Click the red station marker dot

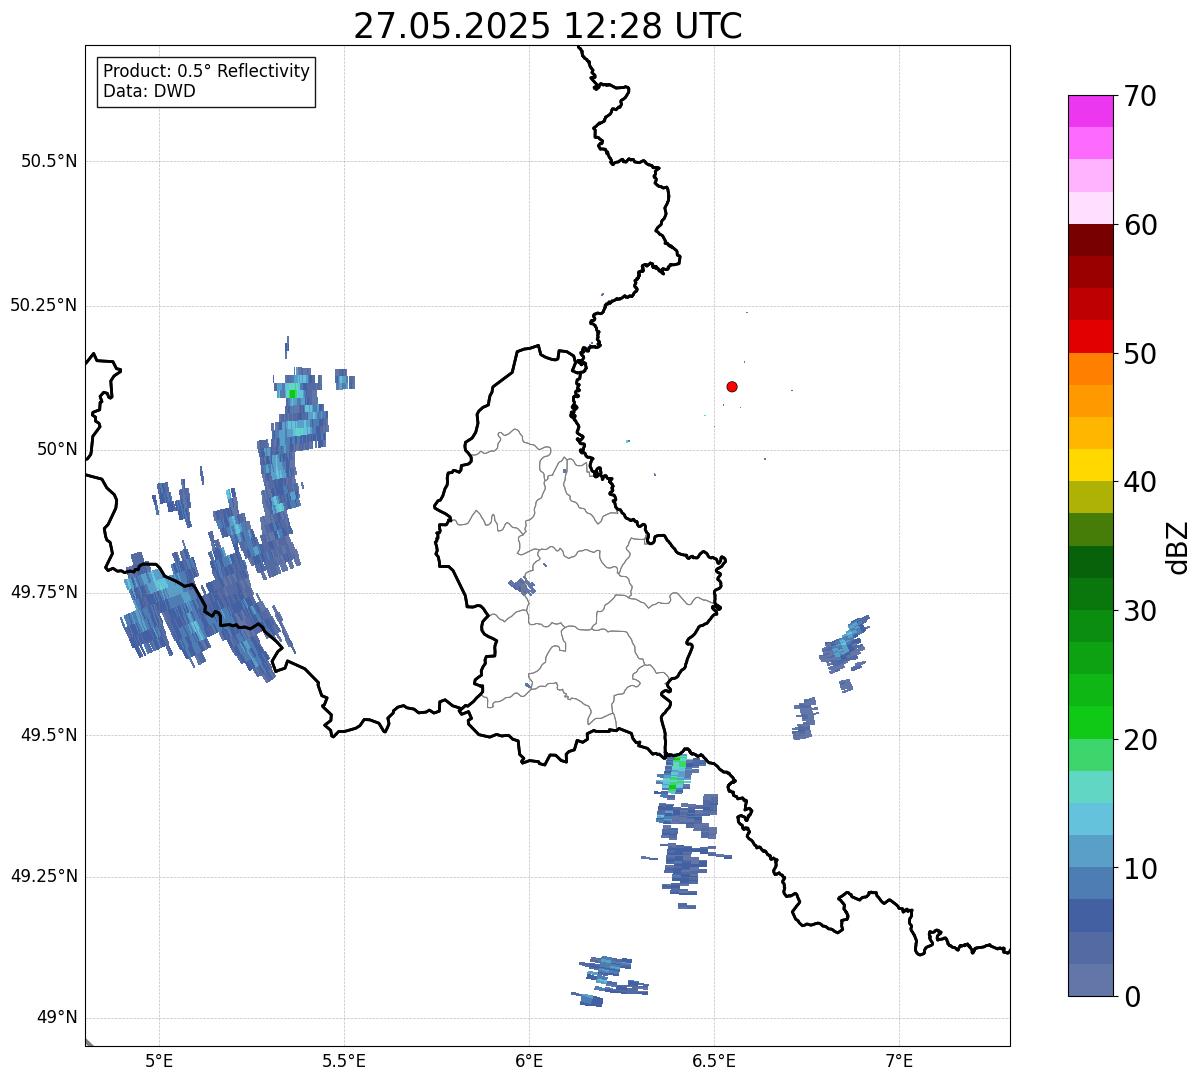[732, 386]
